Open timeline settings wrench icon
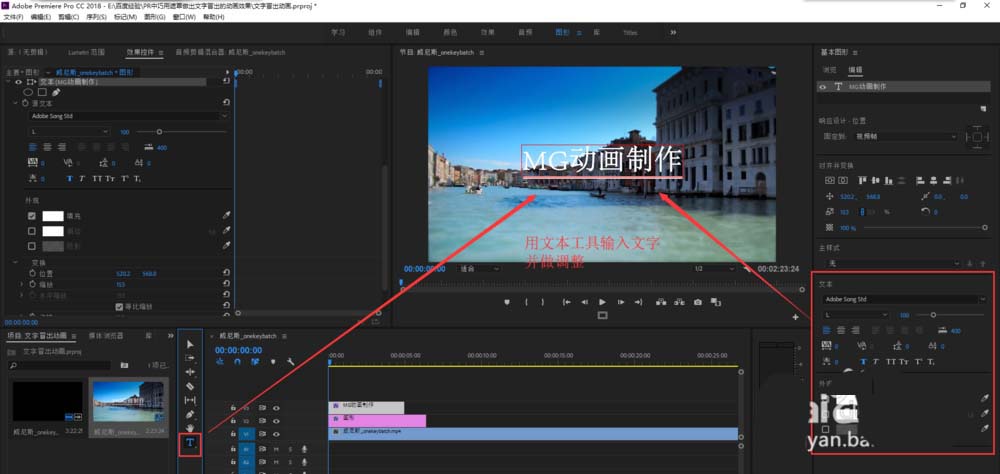The image size is (1000, 474). point(289,362)
